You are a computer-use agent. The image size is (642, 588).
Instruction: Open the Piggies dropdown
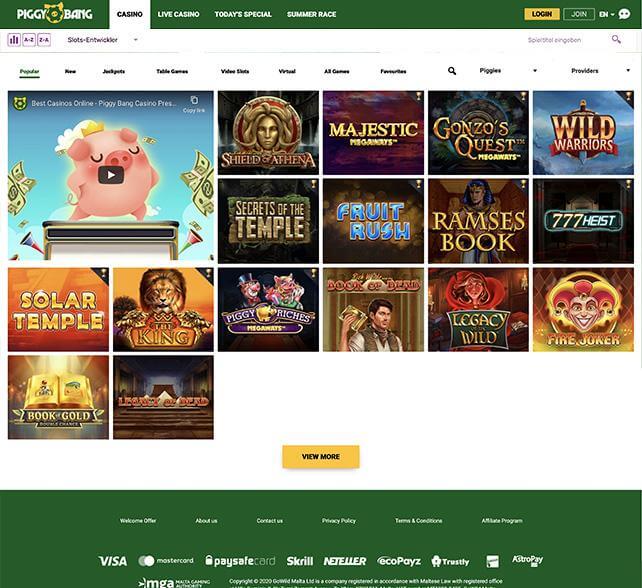(x=508, y=70)
